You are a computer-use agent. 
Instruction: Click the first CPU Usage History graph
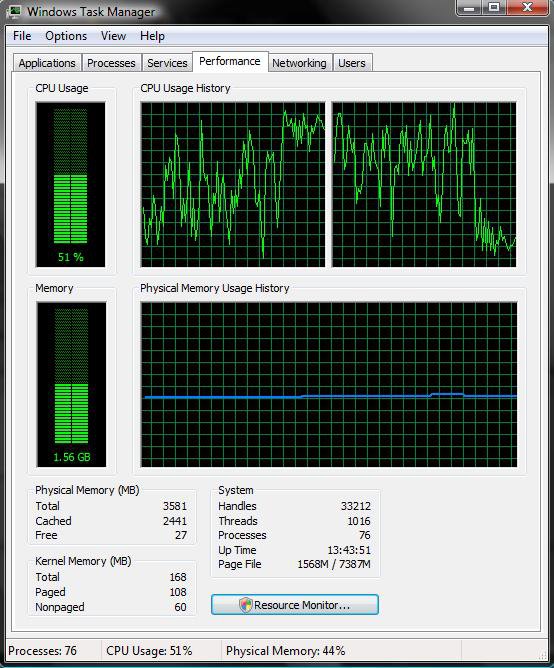point(233,184)
